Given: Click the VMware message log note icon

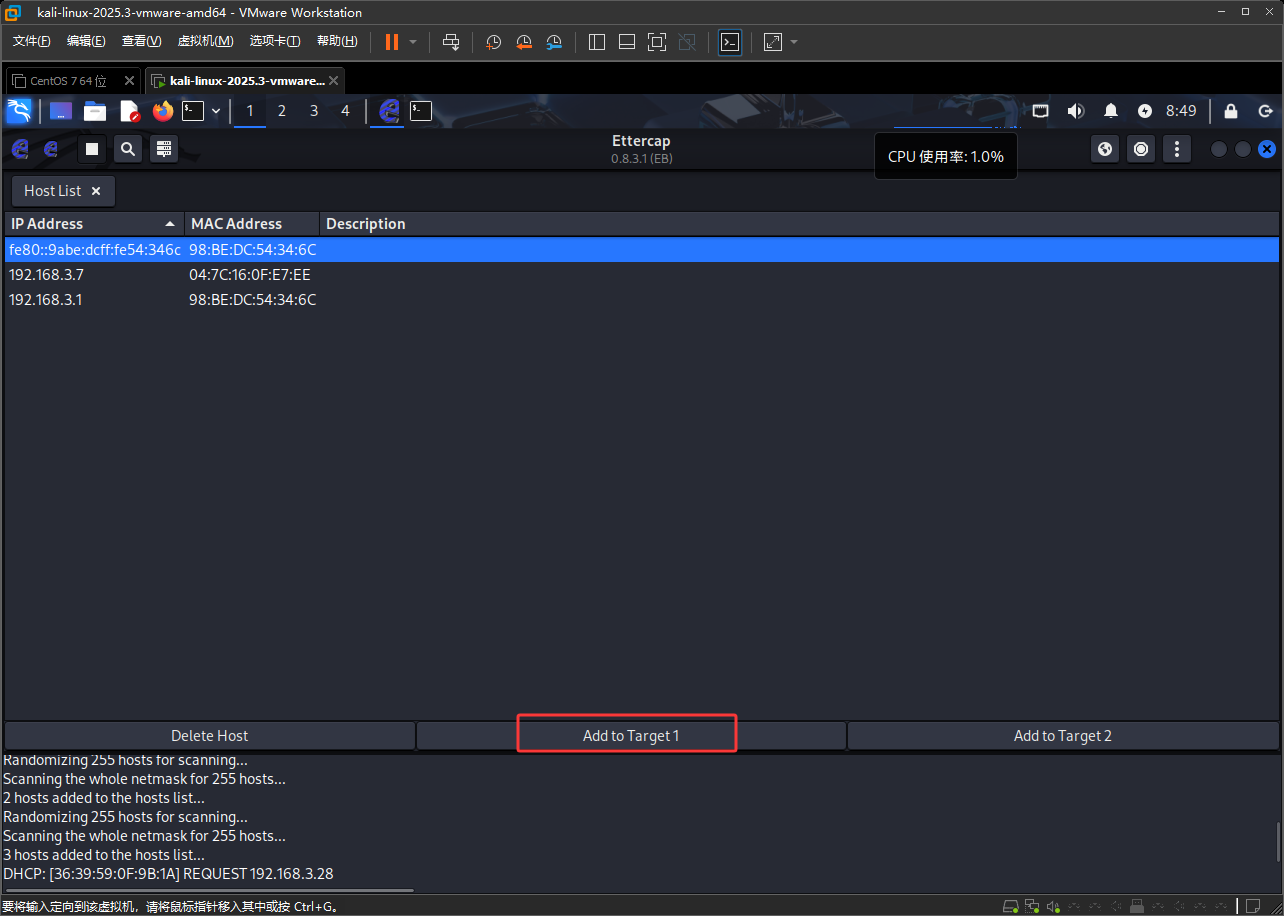Looking at the screenshot, I should coord(1251,906).
